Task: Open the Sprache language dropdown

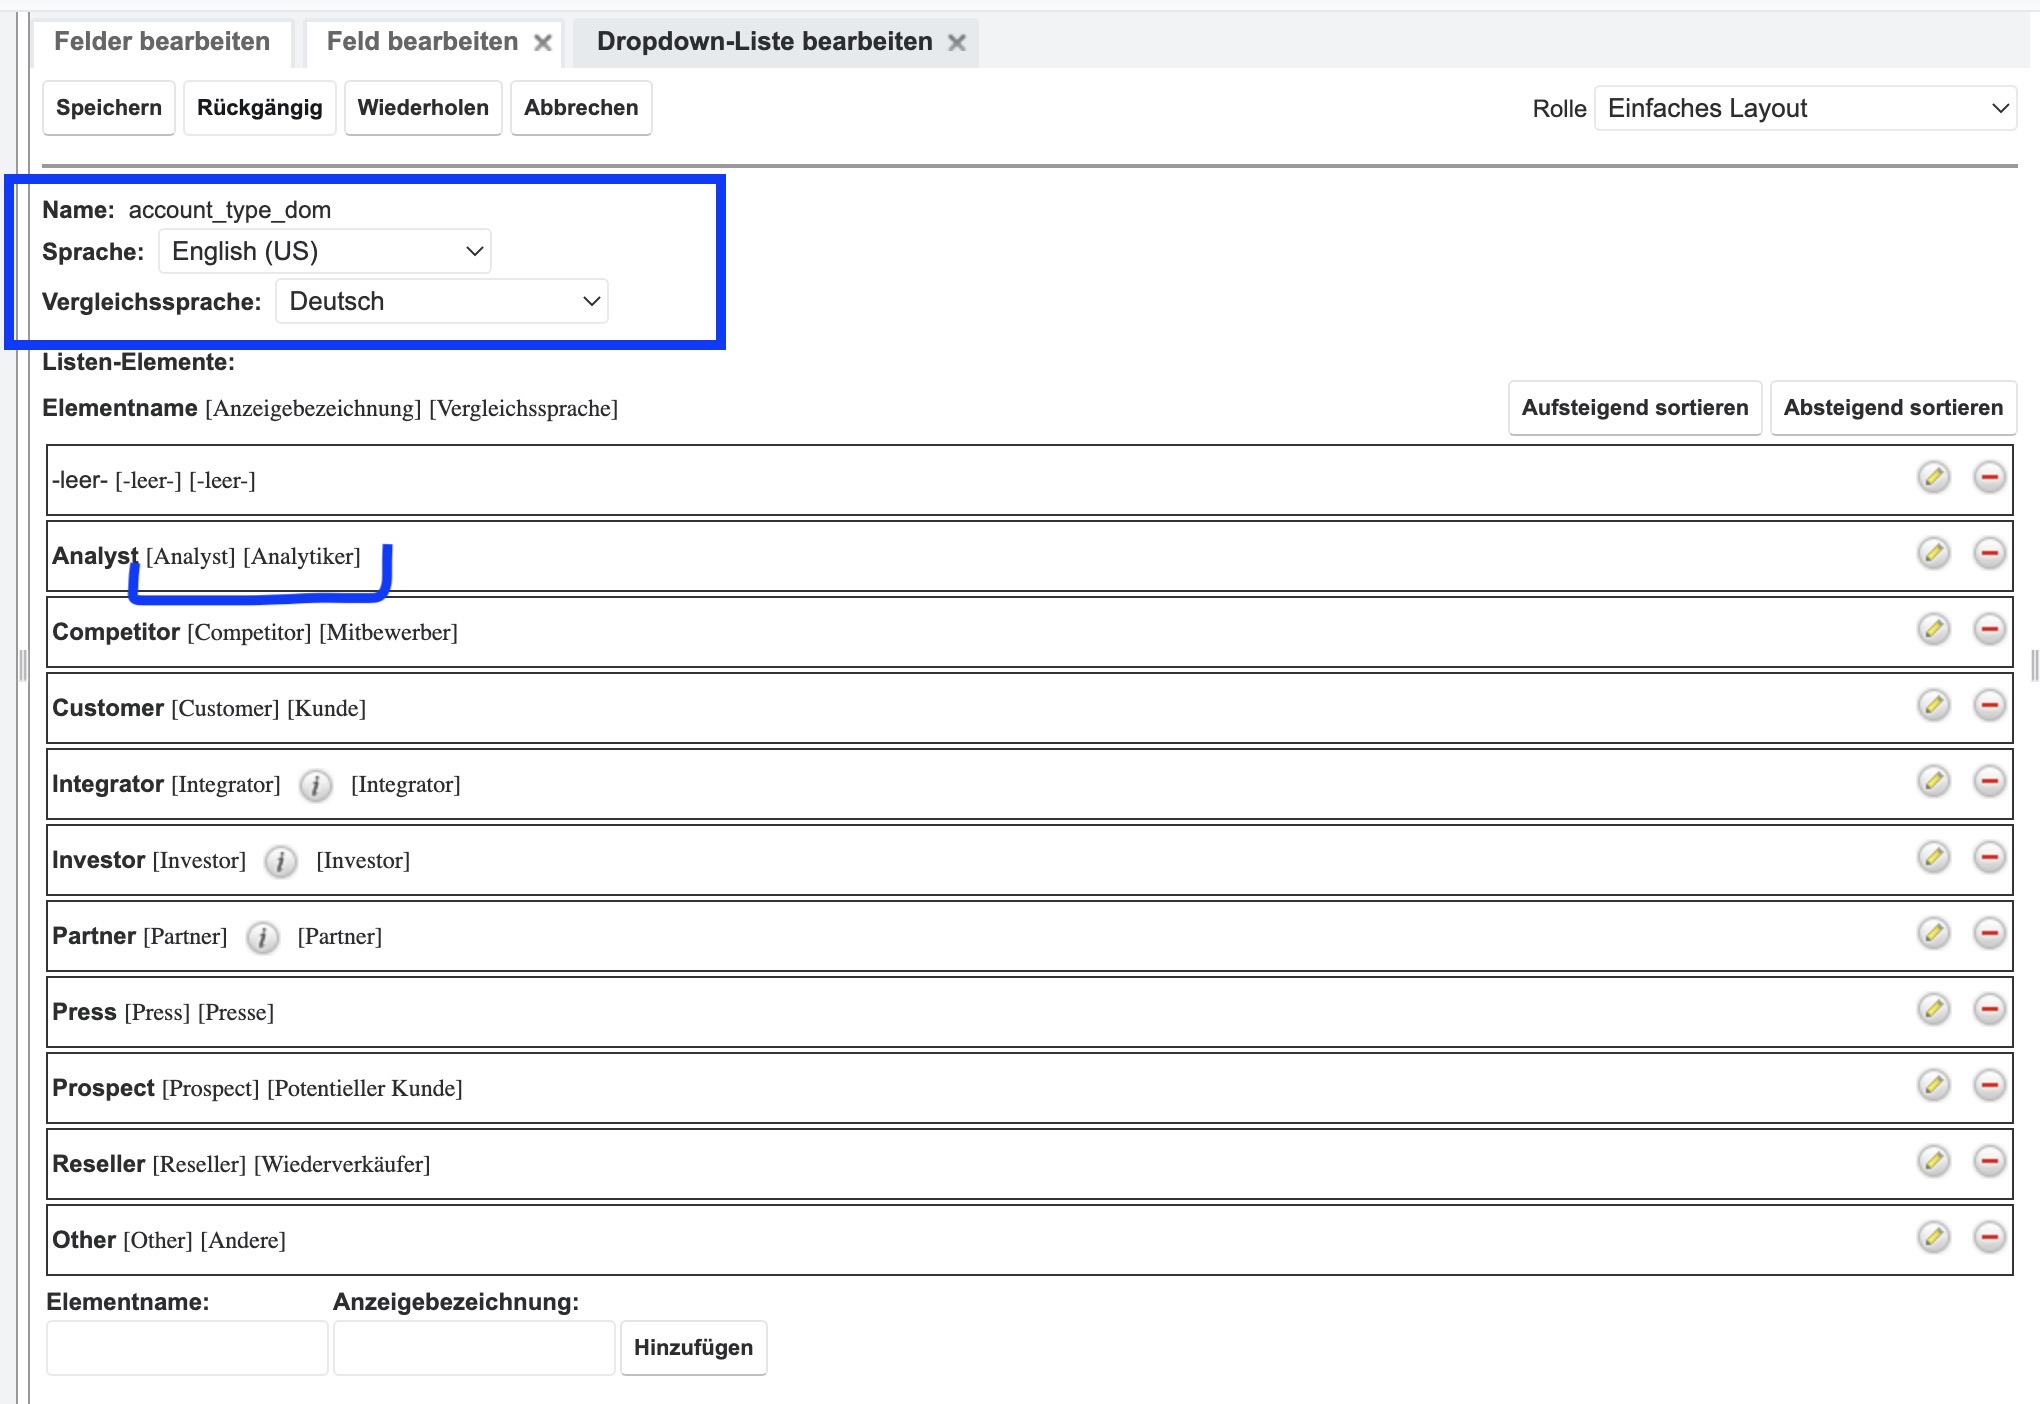Action: click(x=325, y=251)
